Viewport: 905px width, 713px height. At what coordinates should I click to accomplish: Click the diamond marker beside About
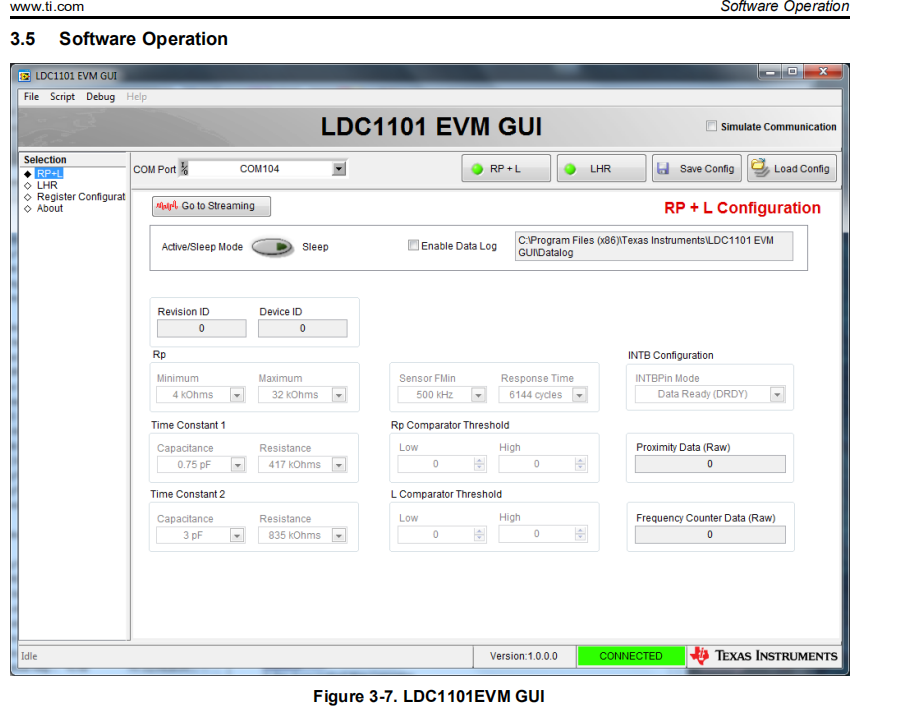pyautogui.click(x=27, y=208)
